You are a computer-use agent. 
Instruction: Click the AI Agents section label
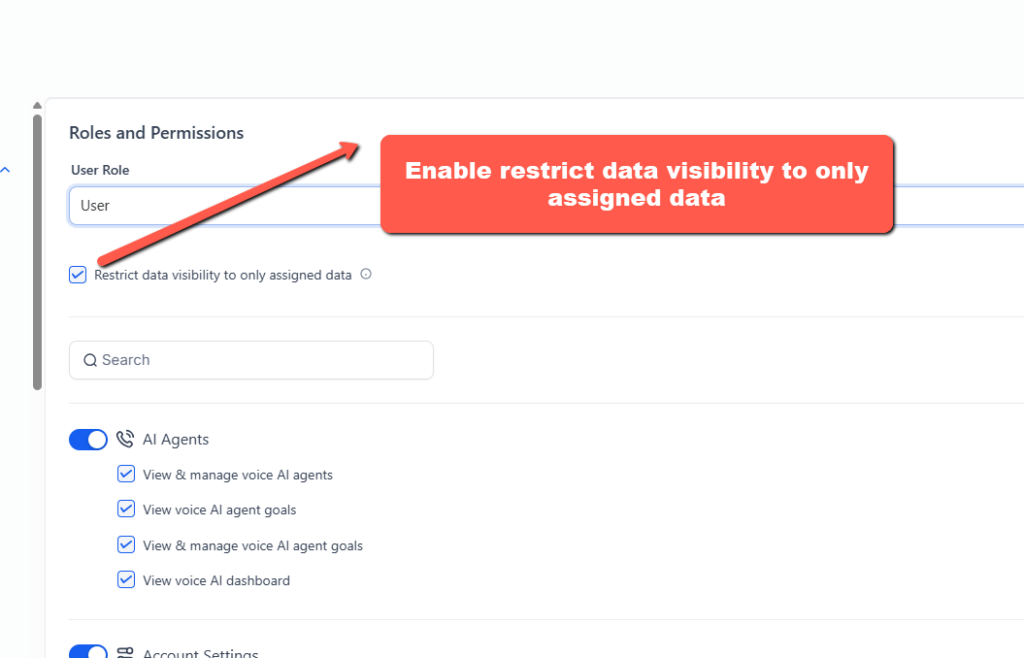point(176,439)
